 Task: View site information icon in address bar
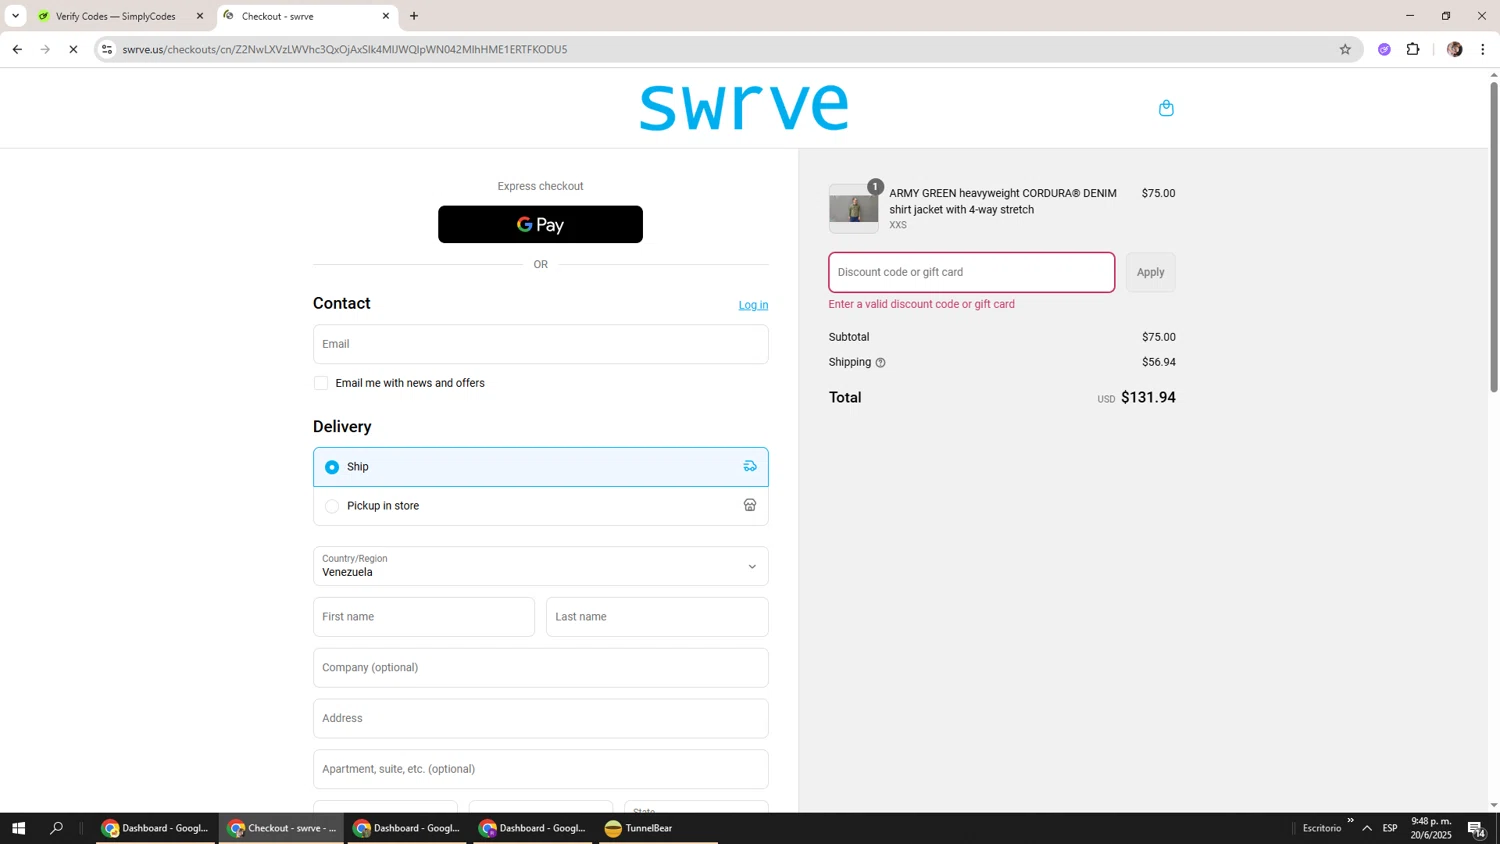[x=107, y=49]
